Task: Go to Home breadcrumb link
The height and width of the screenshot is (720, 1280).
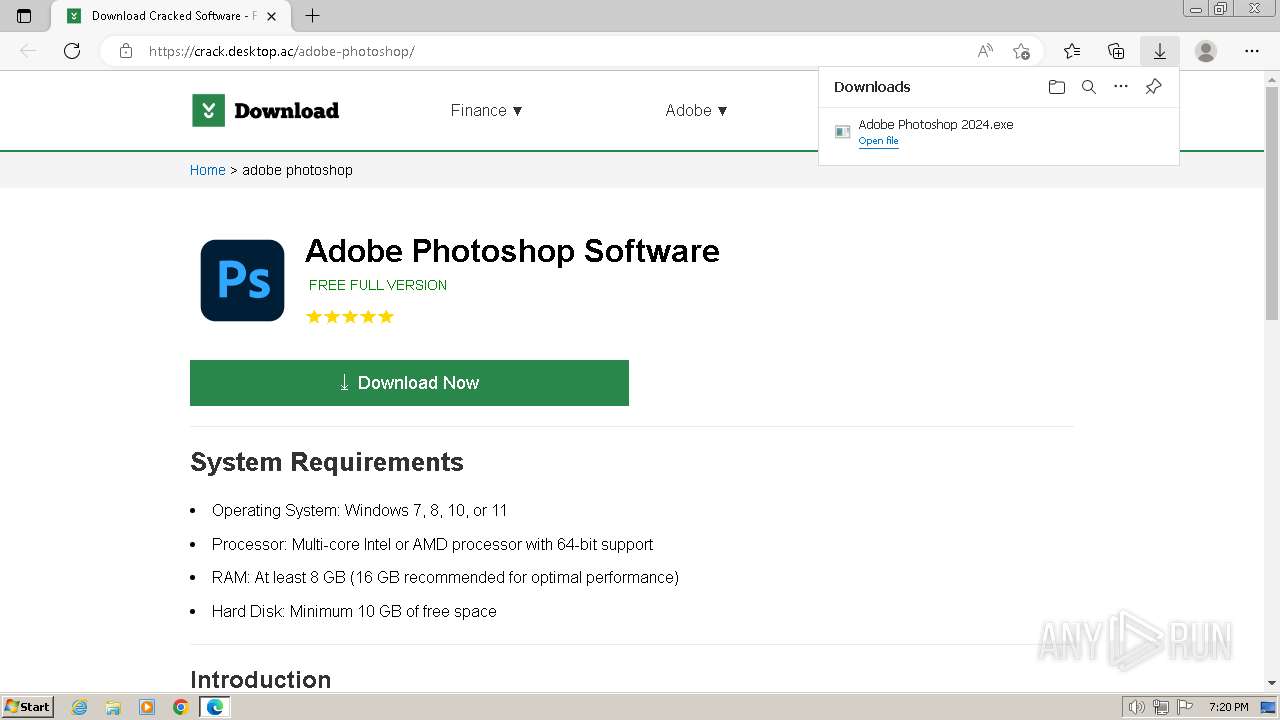Action: (x=208, y=170)
